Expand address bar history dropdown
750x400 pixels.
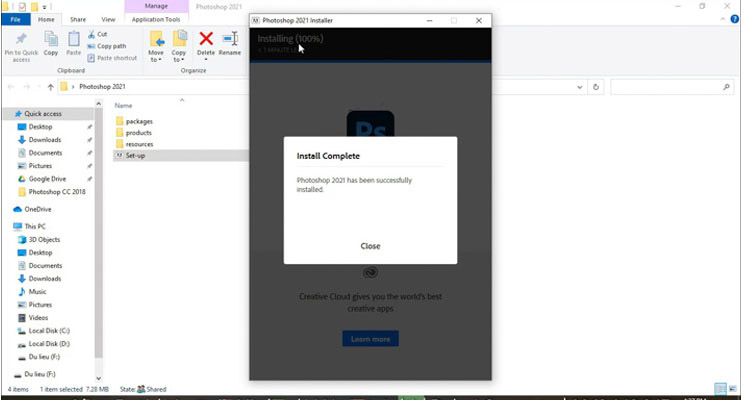[579, 87]
